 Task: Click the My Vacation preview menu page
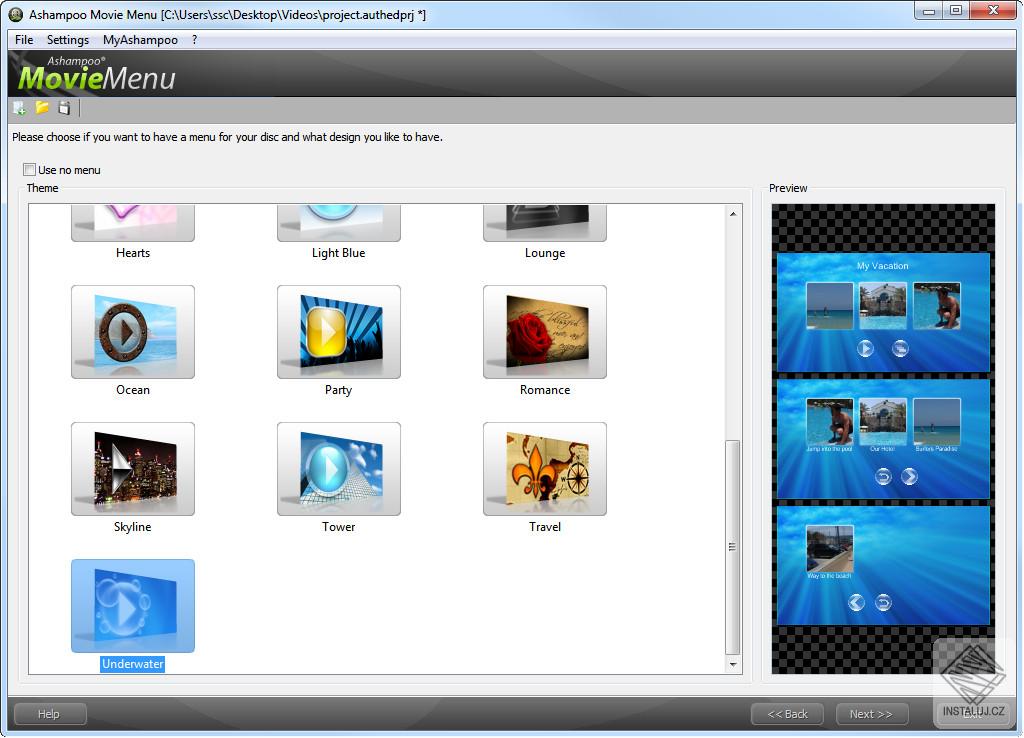click(883, 312)
